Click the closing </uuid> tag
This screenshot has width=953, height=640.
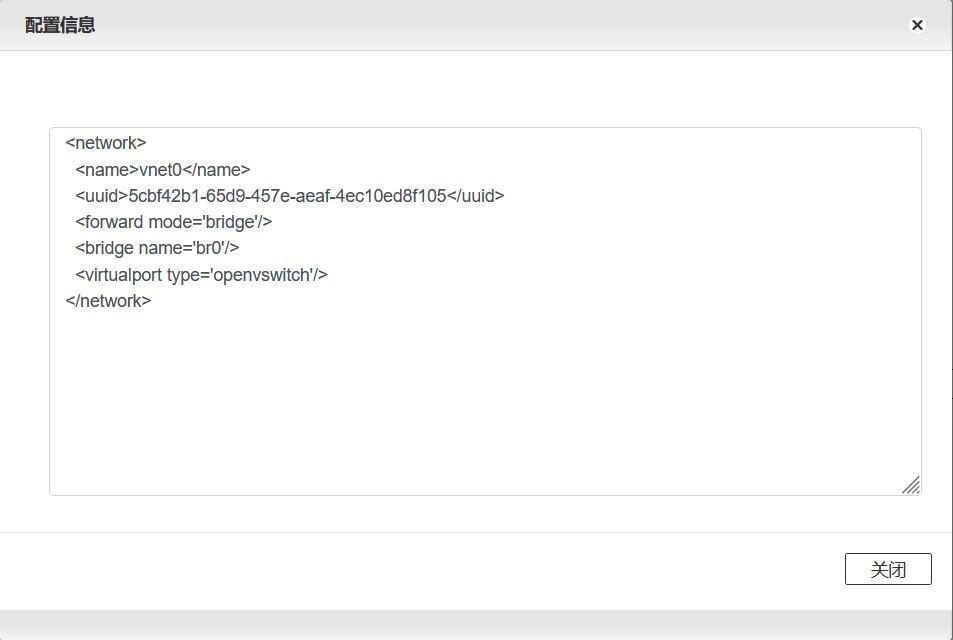point(475,196)
